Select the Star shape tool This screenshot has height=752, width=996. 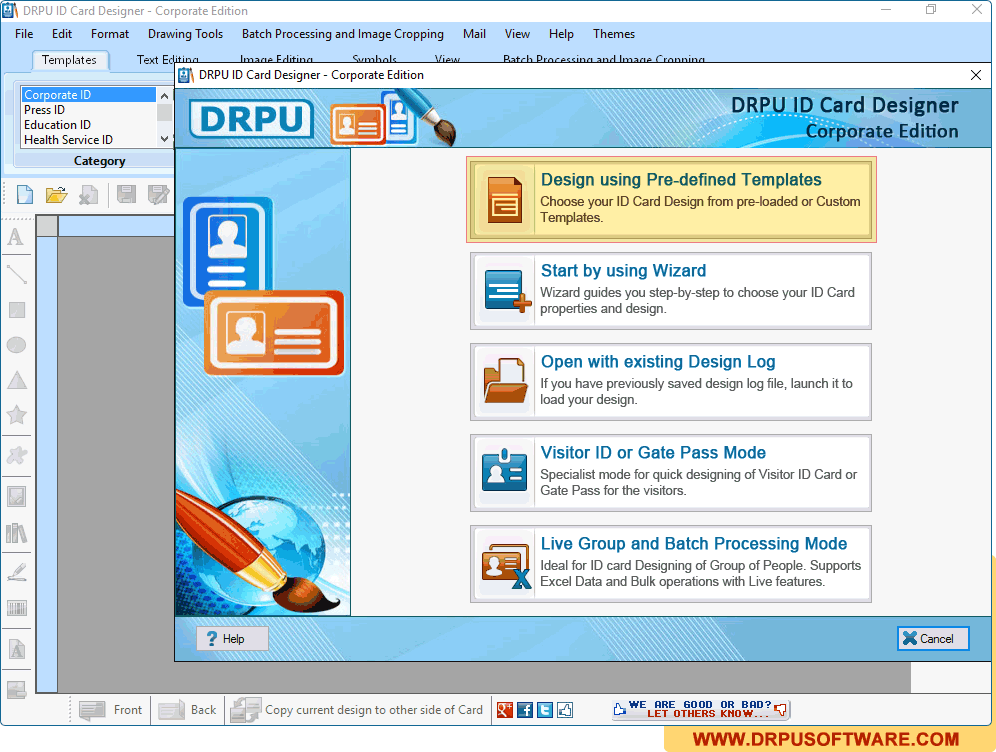tap(17, 415)
